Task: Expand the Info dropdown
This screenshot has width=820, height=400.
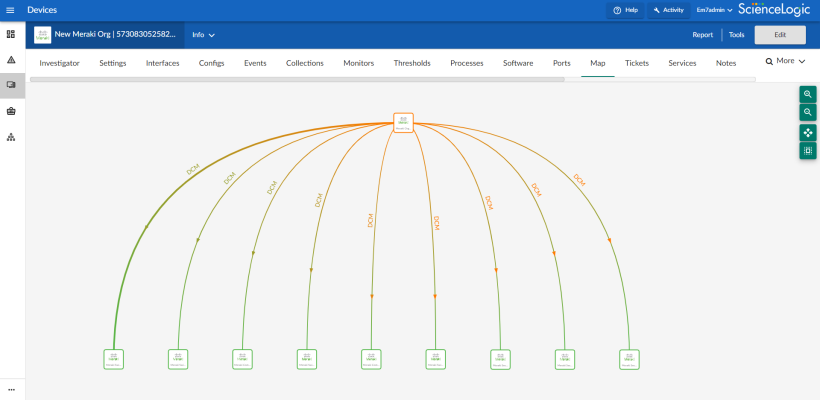Action: click(x=203, y=35)
